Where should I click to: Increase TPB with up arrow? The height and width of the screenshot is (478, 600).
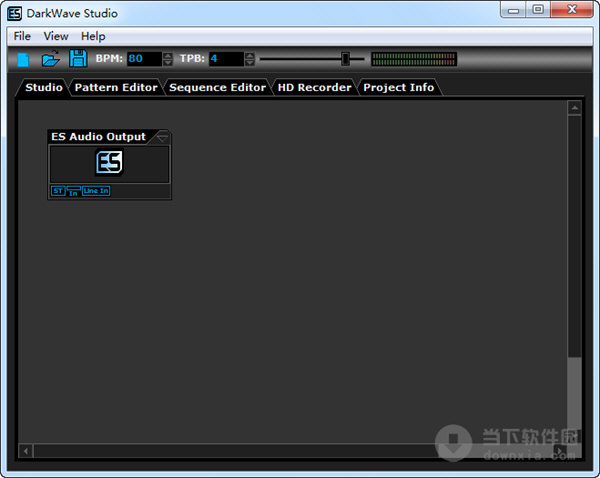click(x=249, y=55)
